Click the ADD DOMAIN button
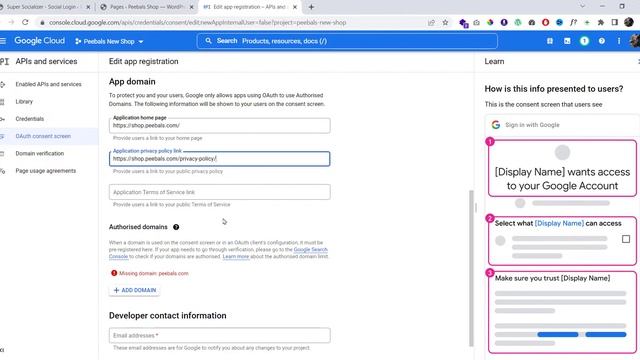Viewport: 640px width, 360px height. tap(135, 290)
